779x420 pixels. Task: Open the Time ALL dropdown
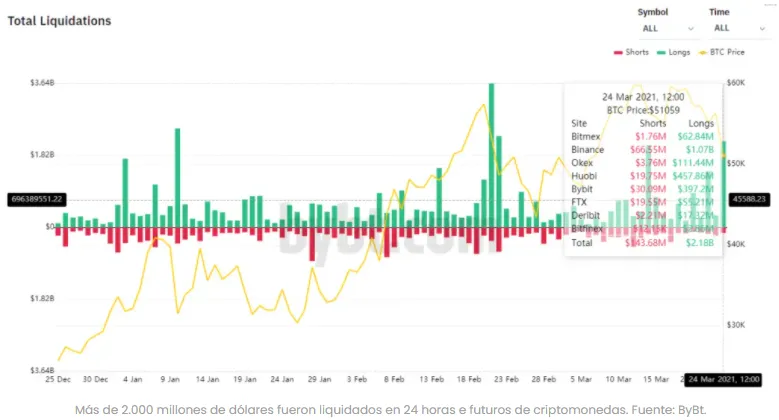point(739,28)
